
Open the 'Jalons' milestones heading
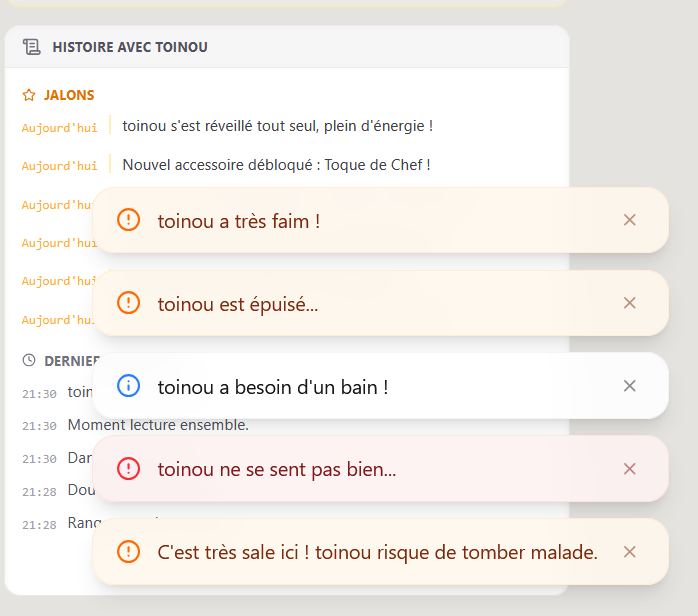pos(69,96)
